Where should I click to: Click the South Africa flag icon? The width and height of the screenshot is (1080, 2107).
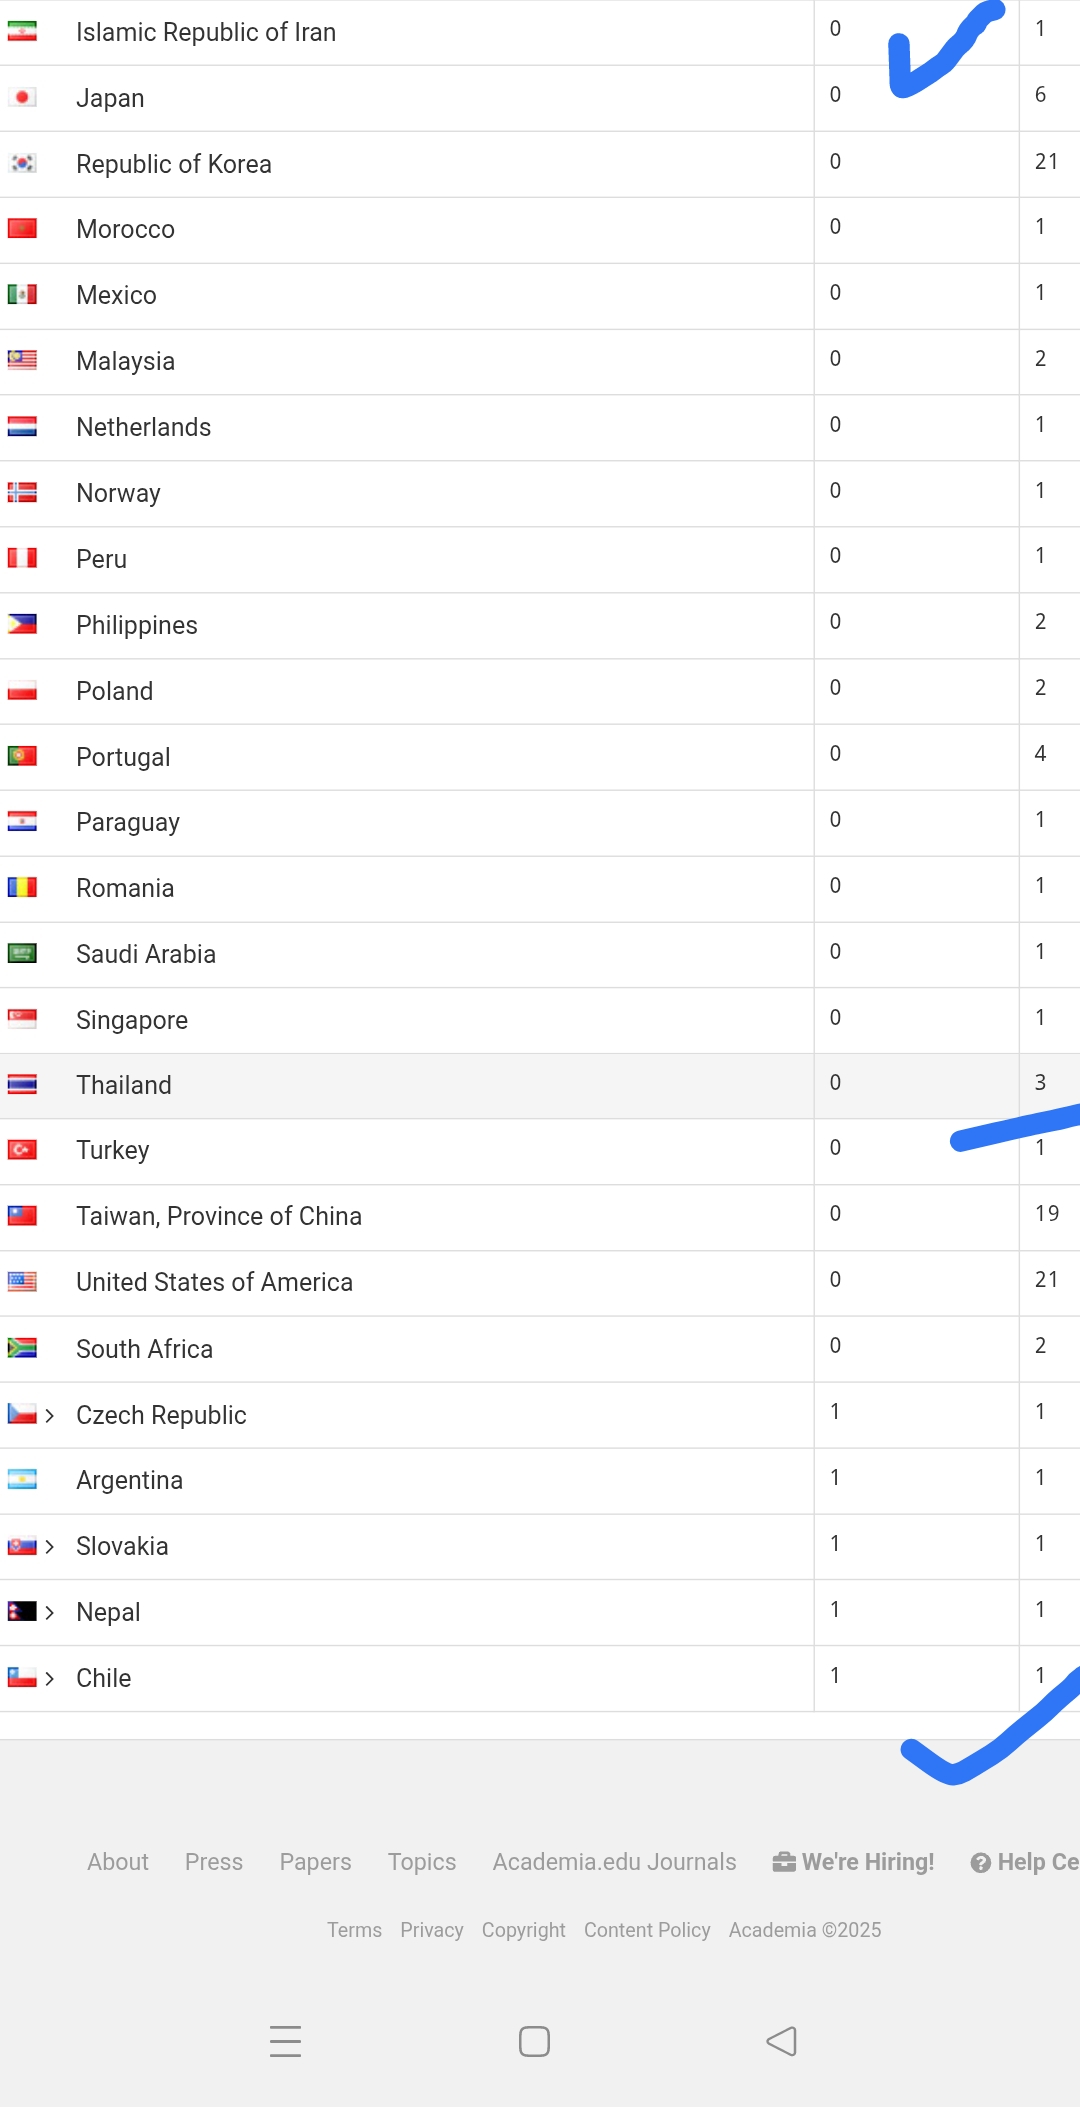pos(22,1348)
